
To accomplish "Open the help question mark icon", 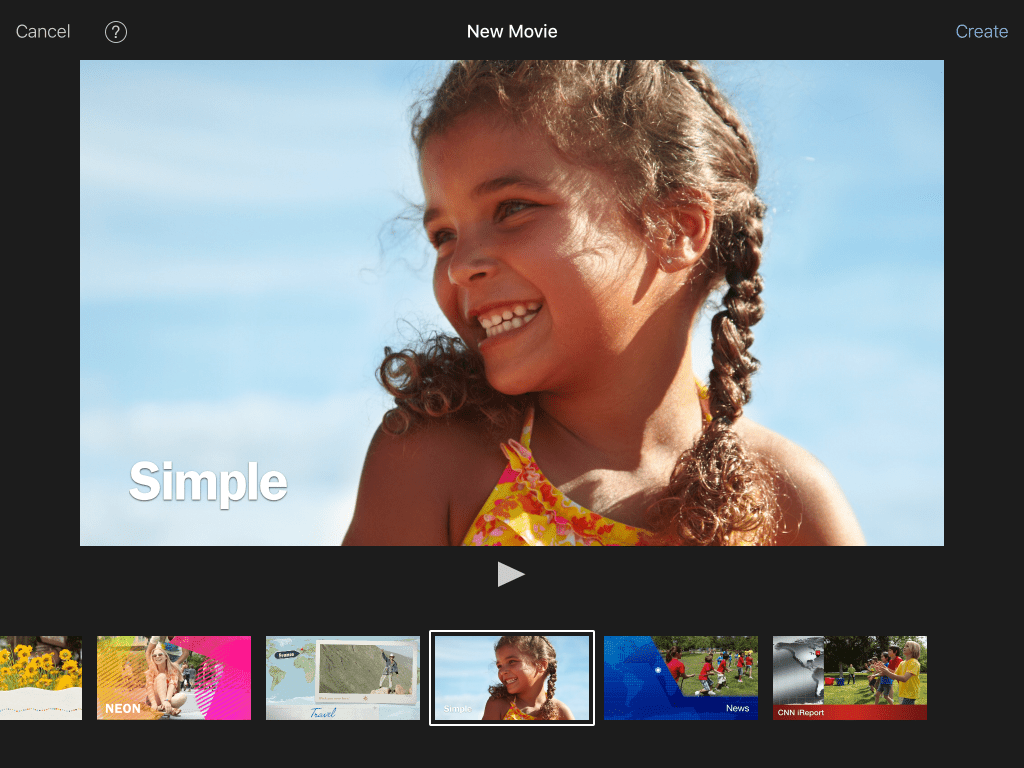I will coord(116,31).
